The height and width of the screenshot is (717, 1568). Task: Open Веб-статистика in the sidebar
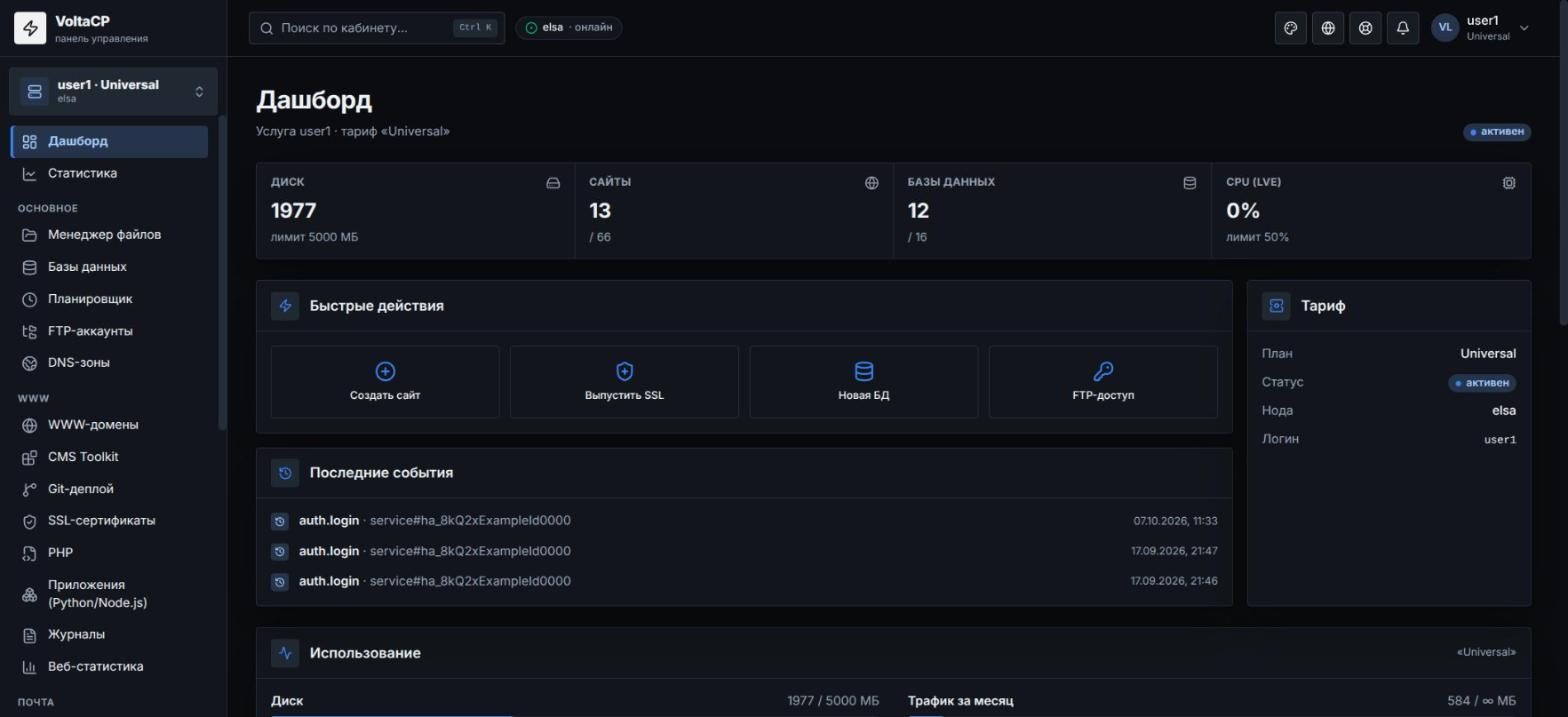pos(110,667)
